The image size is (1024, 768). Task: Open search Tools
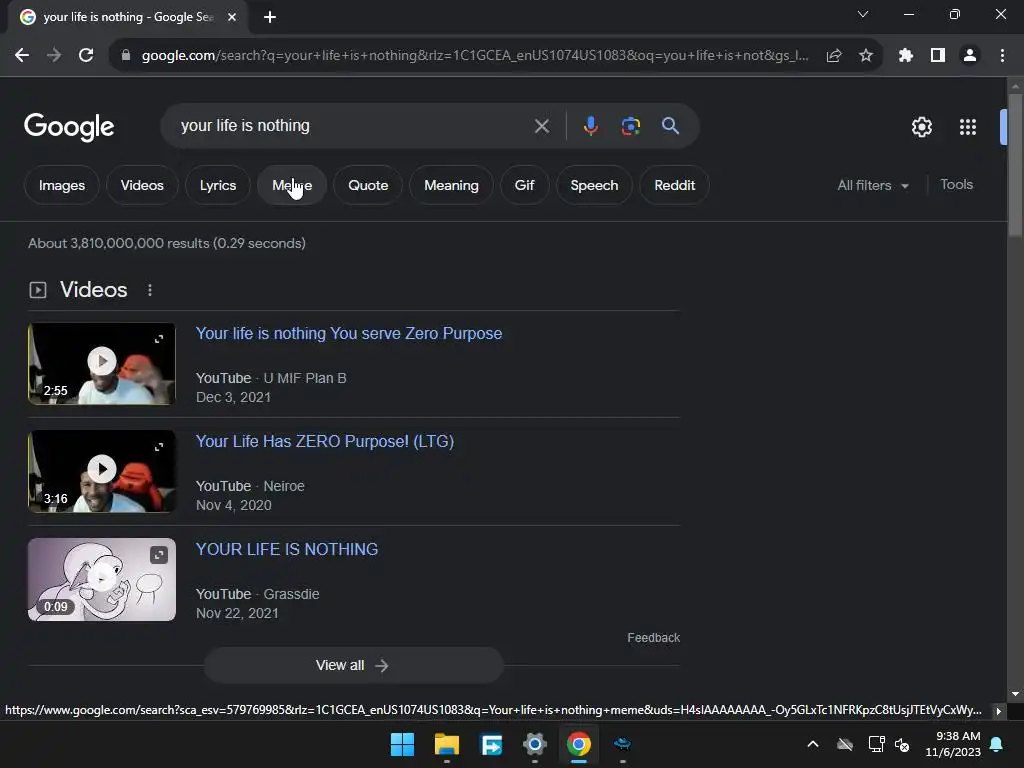[957, 185]
